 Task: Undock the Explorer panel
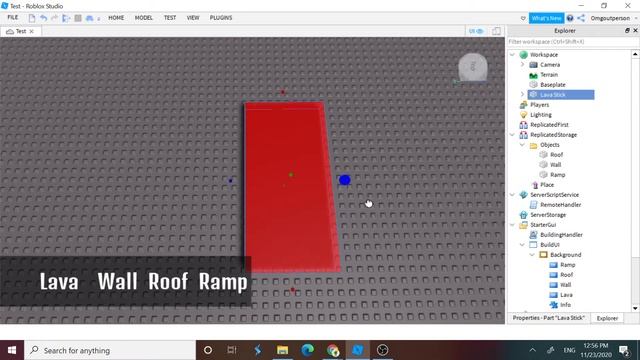tap(627, 31)
